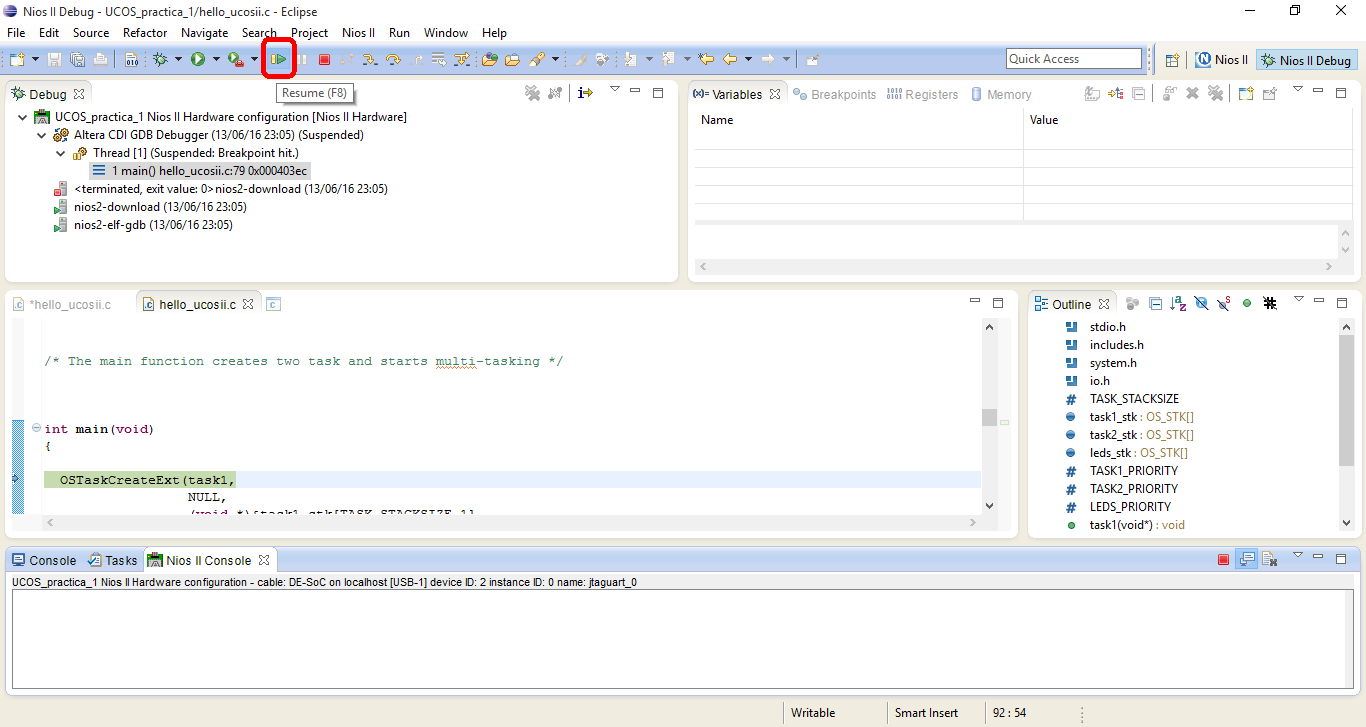Click the binary 010 toolbar icon
Image resolution: width=1366 pixels, height=727 pixels.
point(131,60)
